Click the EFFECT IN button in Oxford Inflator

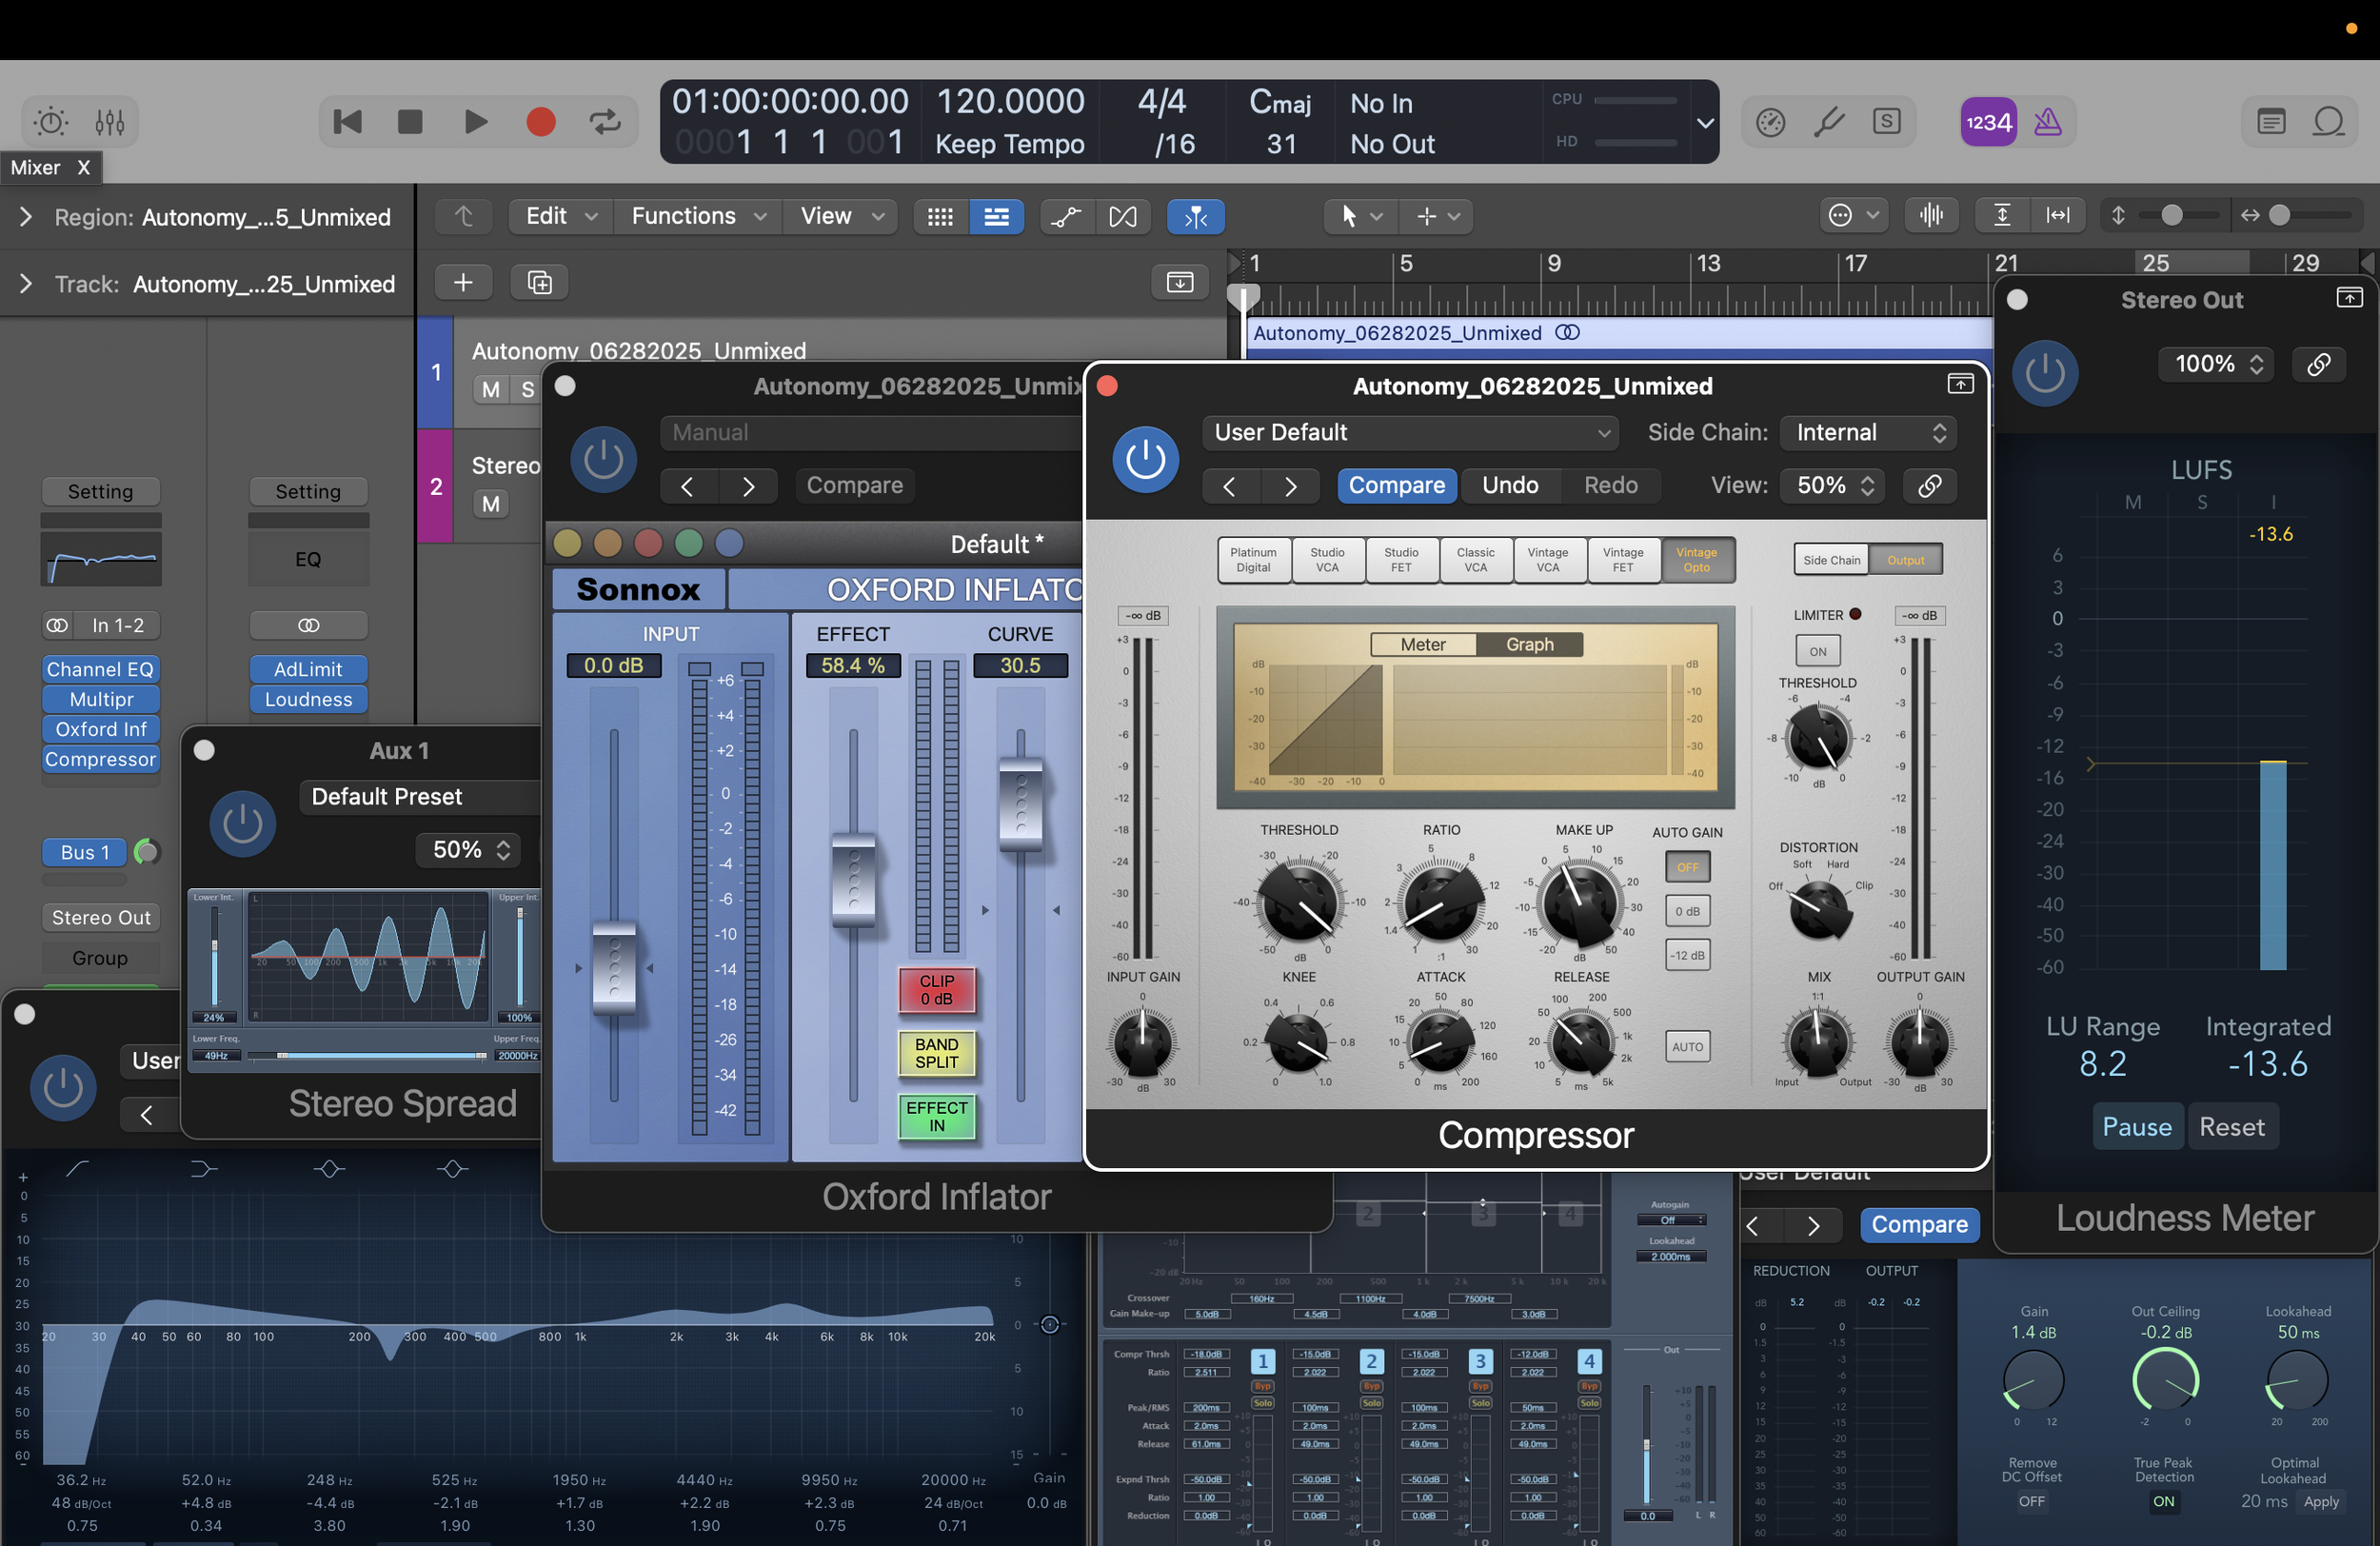tap(936, 1116)
